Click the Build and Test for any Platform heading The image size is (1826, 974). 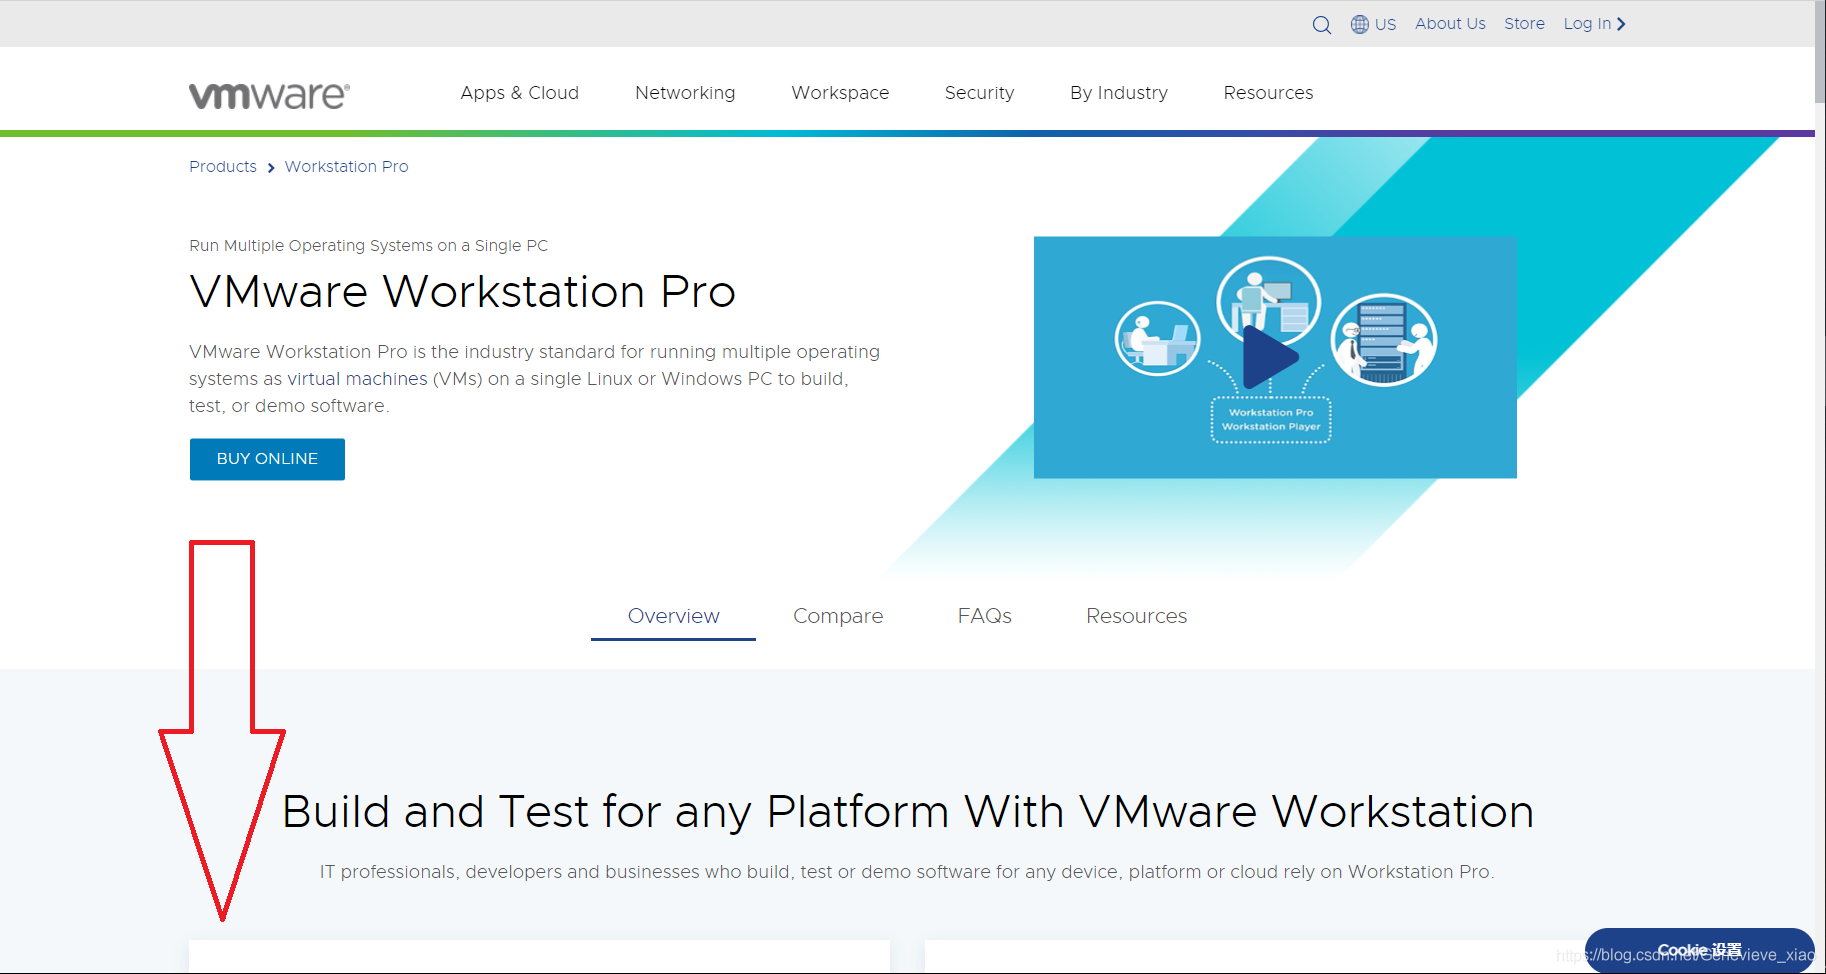click(907, 811)
